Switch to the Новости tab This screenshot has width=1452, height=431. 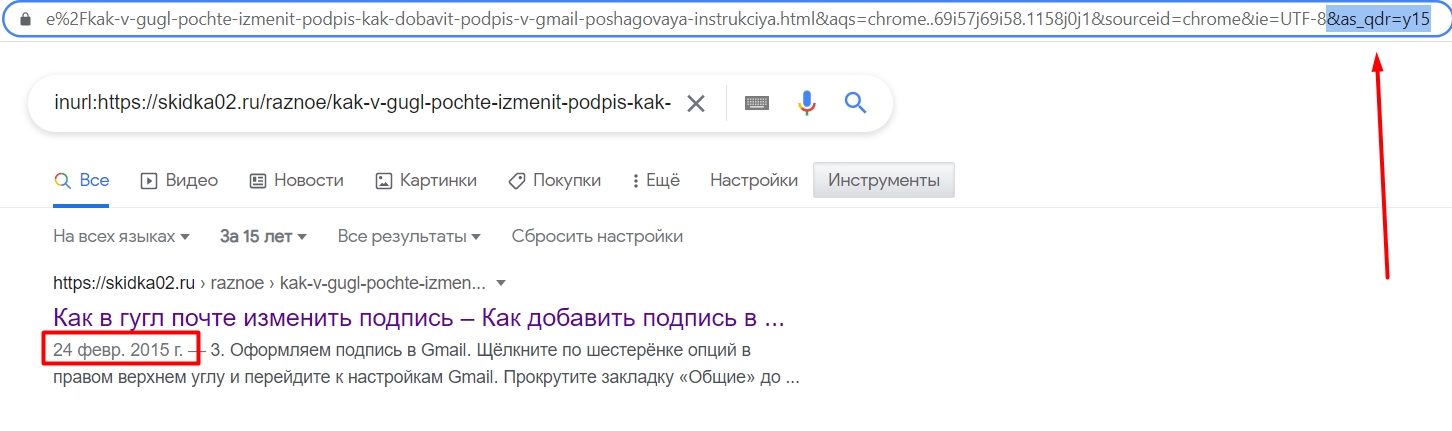pos(296,181)
